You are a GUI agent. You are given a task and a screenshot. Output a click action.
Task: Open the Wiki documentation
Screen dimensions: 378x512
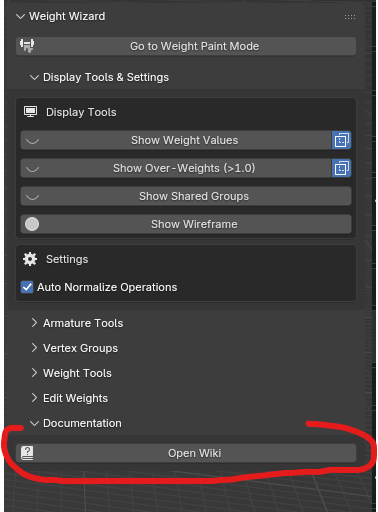click(186, 453)
